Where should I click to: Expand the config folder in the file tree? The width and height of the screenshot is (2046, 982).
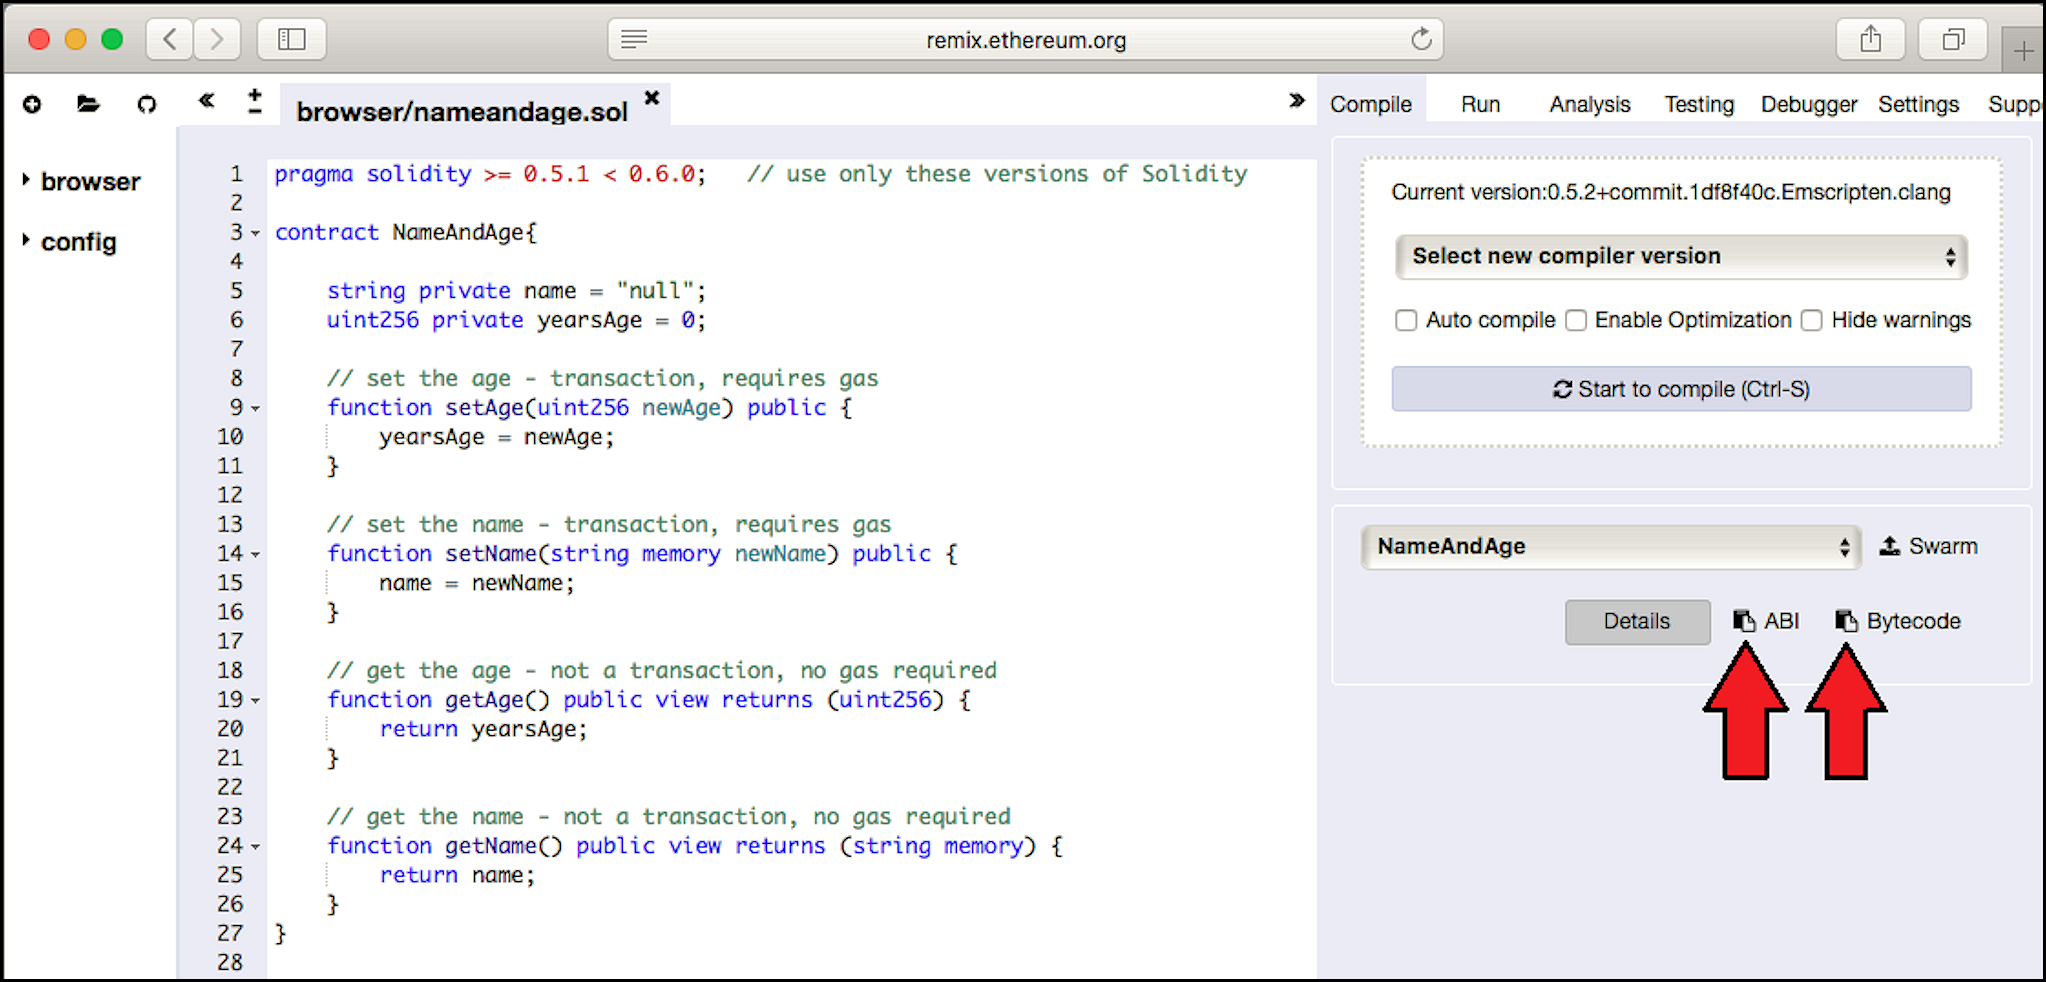(x=69, y=242)
